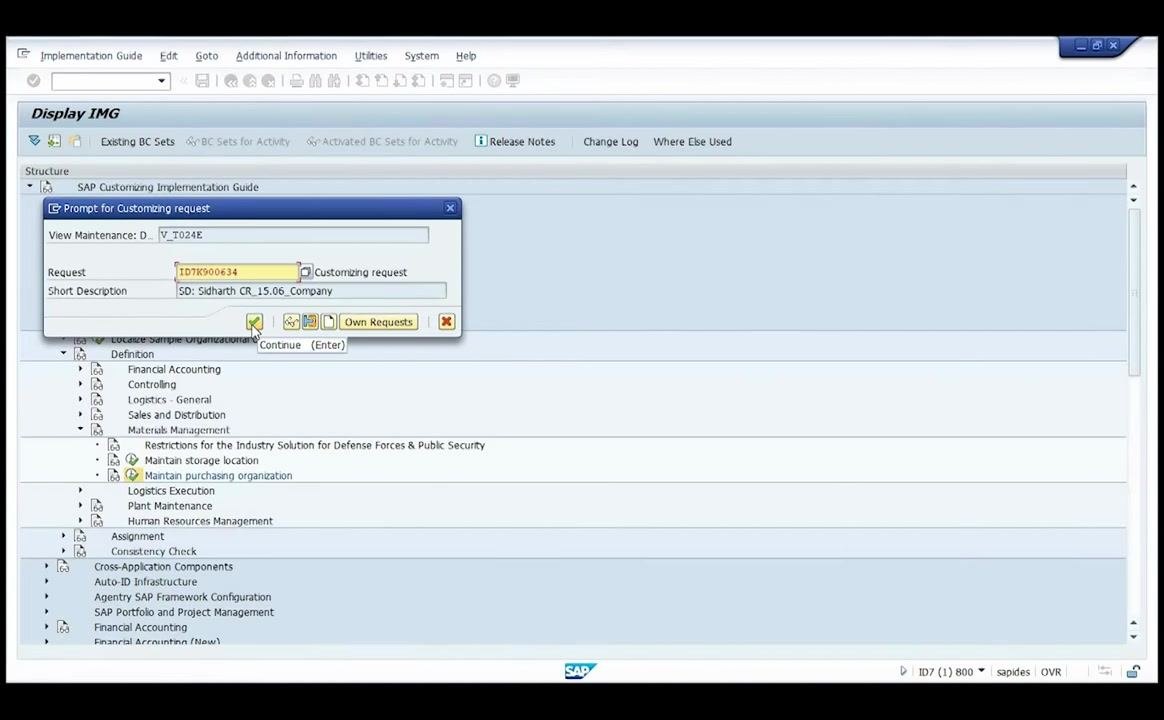Open the Utilities menu
The image size is (1164, 720).
[x=370, y=56]
